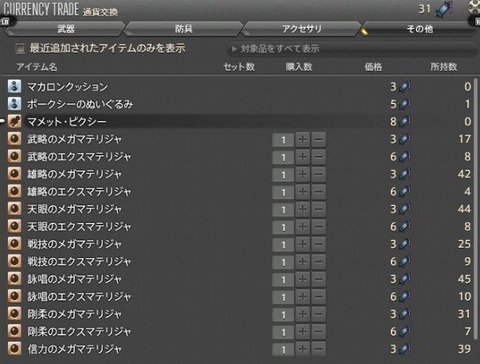Decrease quantity for 剛柔のエクスマテリジャ
Viewport: 480px width, 364px height.
click(x=319, y=332)
